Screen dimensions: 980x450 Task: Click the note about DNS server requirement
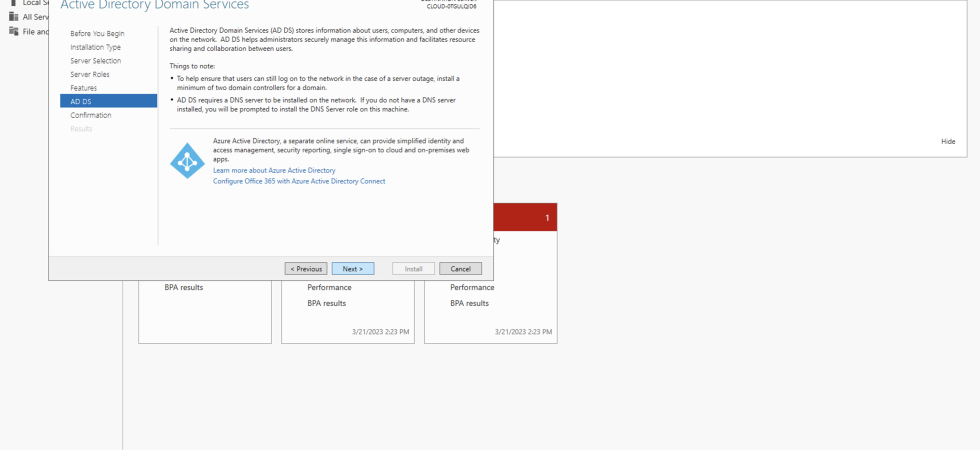(316, 104)
